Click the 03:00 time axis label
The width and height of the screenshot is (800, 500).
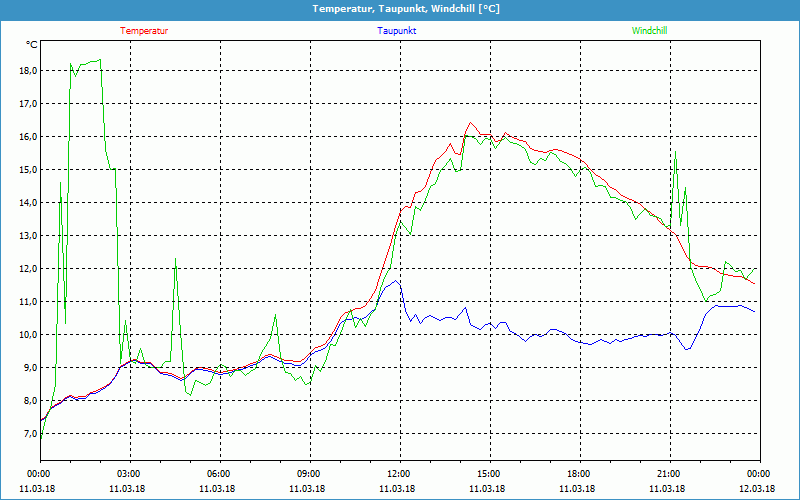pos(129,474)
